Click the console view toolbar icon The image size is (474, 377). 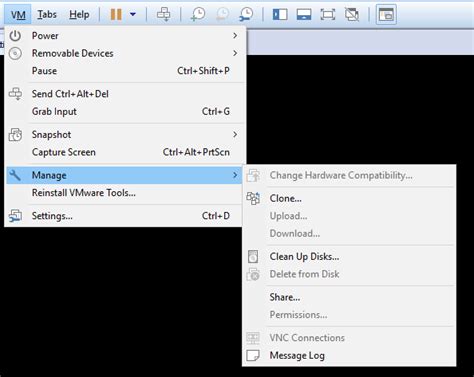tap(386, 14)
